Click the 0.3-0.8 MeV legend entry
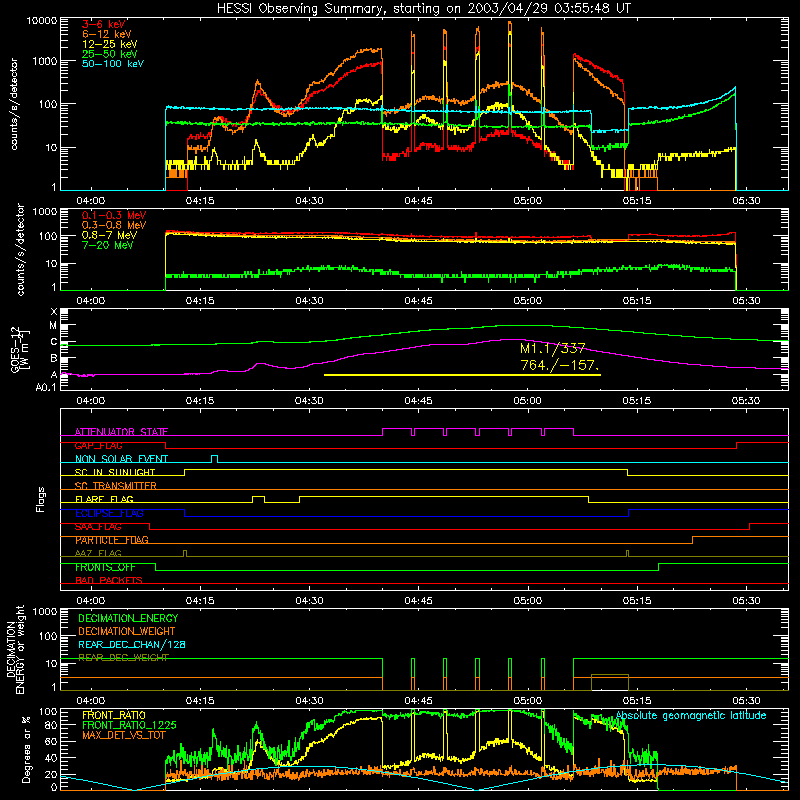This screenshot has height=800, width=800. [x=114, y=225]
